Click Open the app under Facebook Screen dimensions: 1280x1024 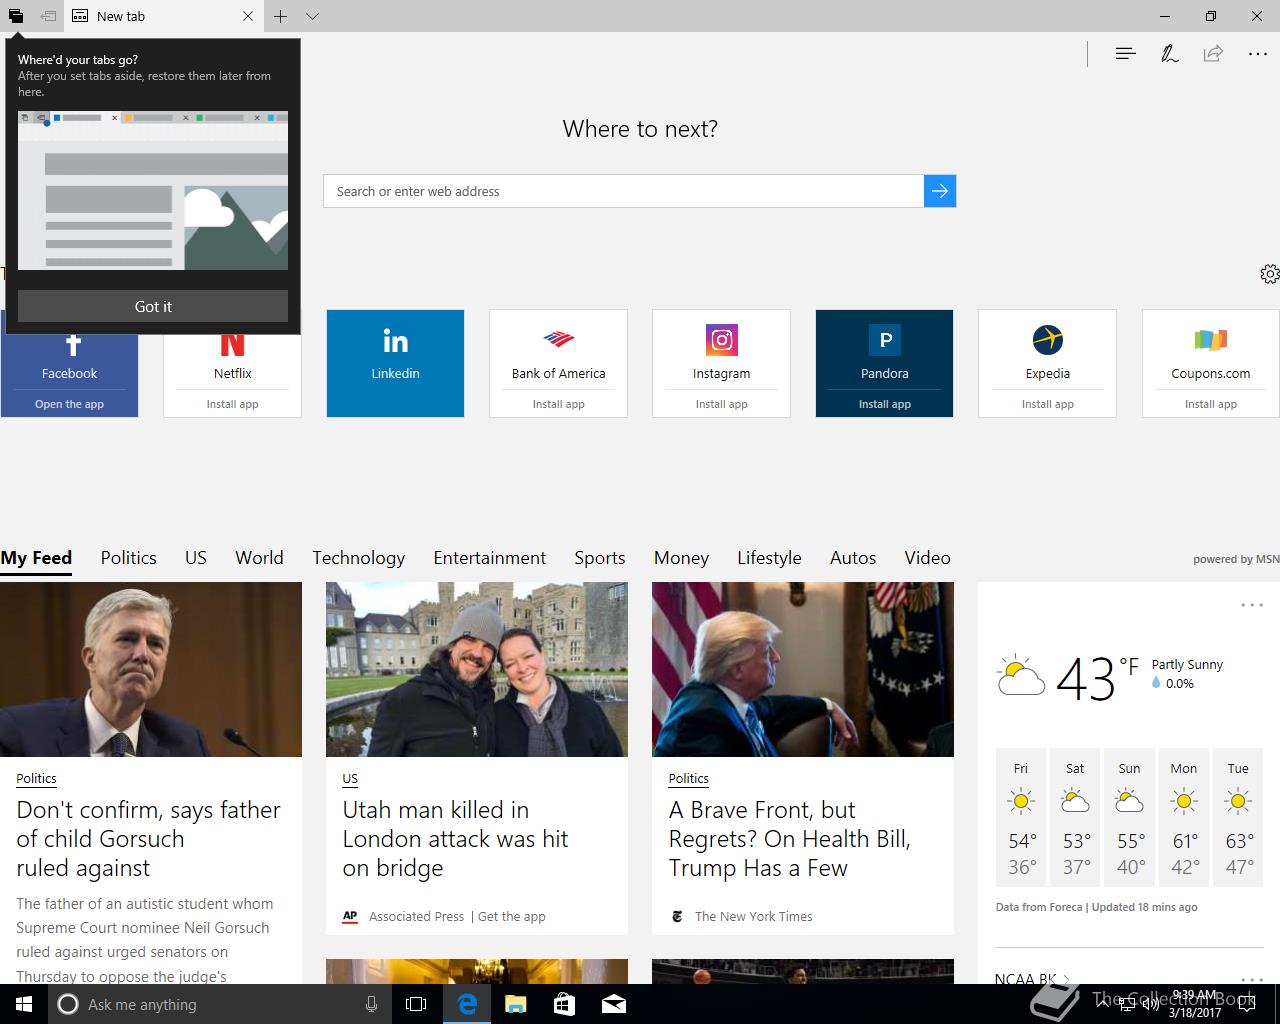point(69,404)
